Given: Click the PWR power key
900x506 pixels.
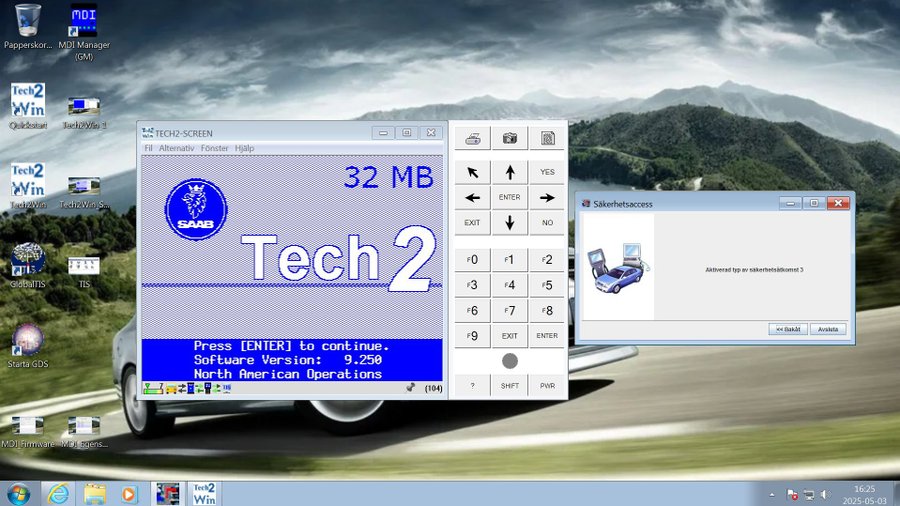Looking at the screenshot, I should tap(547, 386).
